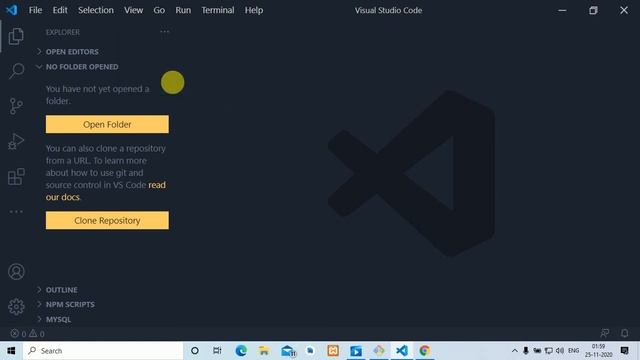Open the Source Control view icon
The width and height of the screenshot is (640, 360).
pos(16,106)
